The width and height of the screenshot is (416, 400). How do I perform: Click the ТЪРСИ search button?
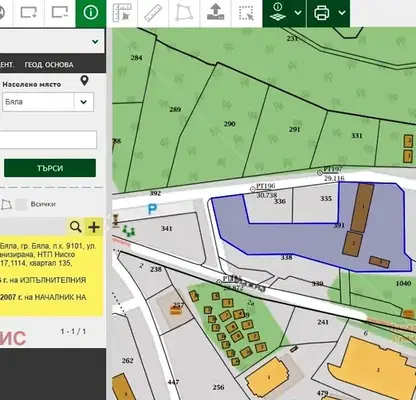click(x=50, y=168)
